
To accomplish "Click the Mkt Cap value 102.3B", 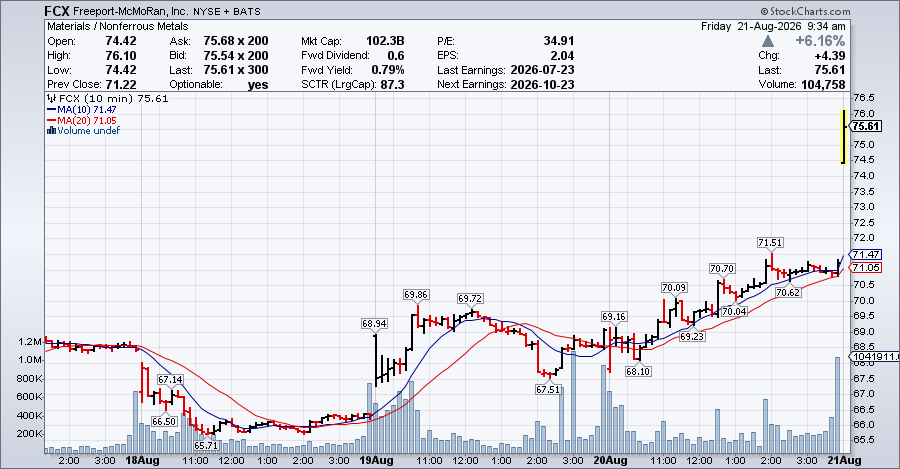I will [385, 41].
